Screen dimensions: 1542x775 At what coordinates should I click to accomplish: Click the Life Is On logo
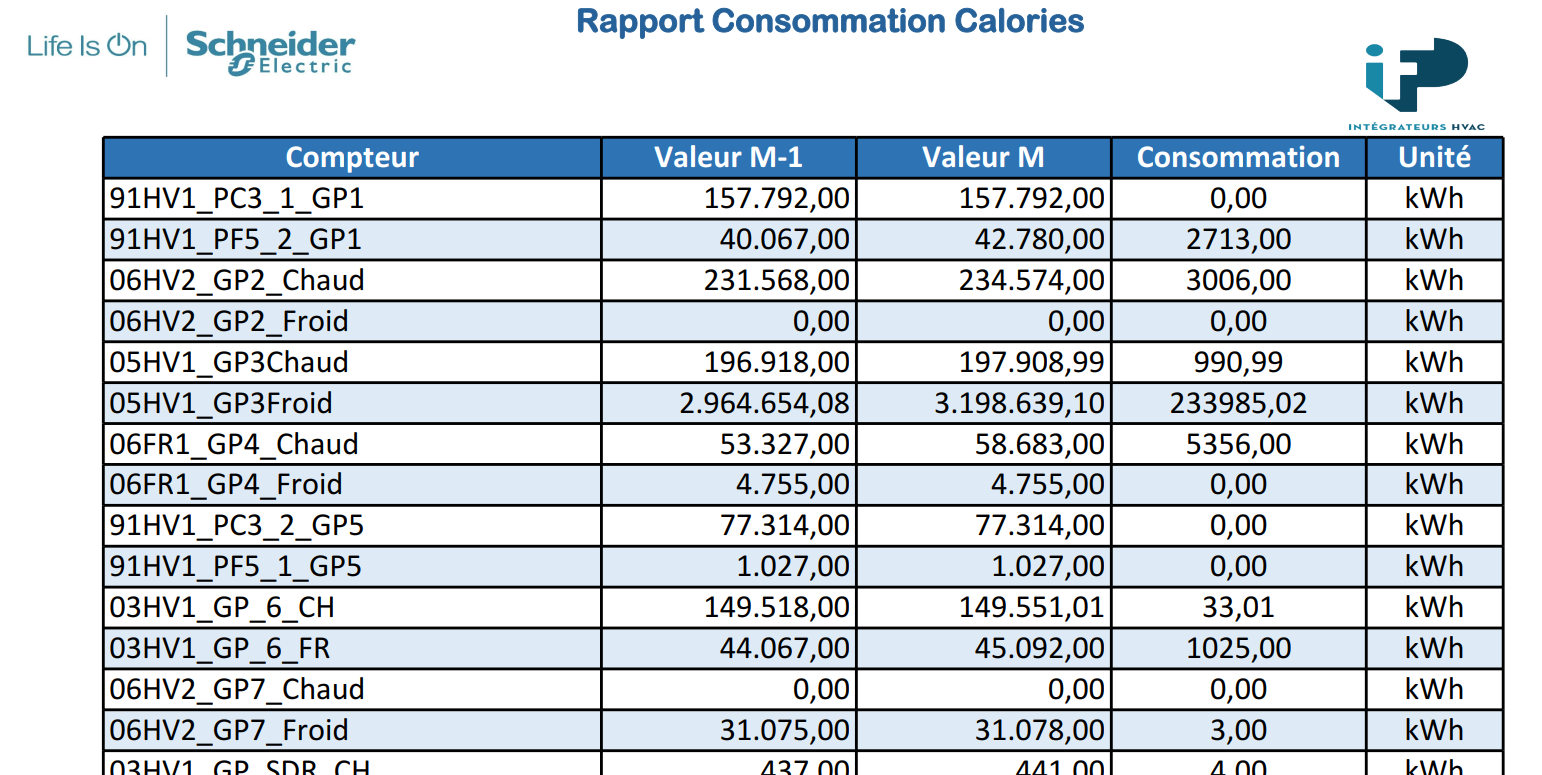click(87, 46)
